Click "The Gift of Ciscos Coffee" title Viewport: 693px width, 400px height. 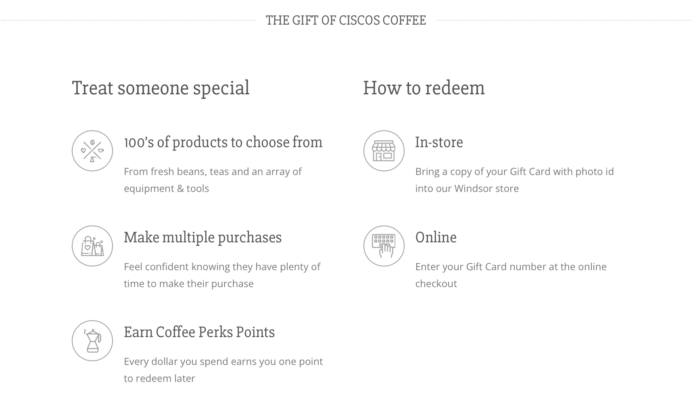346,20
